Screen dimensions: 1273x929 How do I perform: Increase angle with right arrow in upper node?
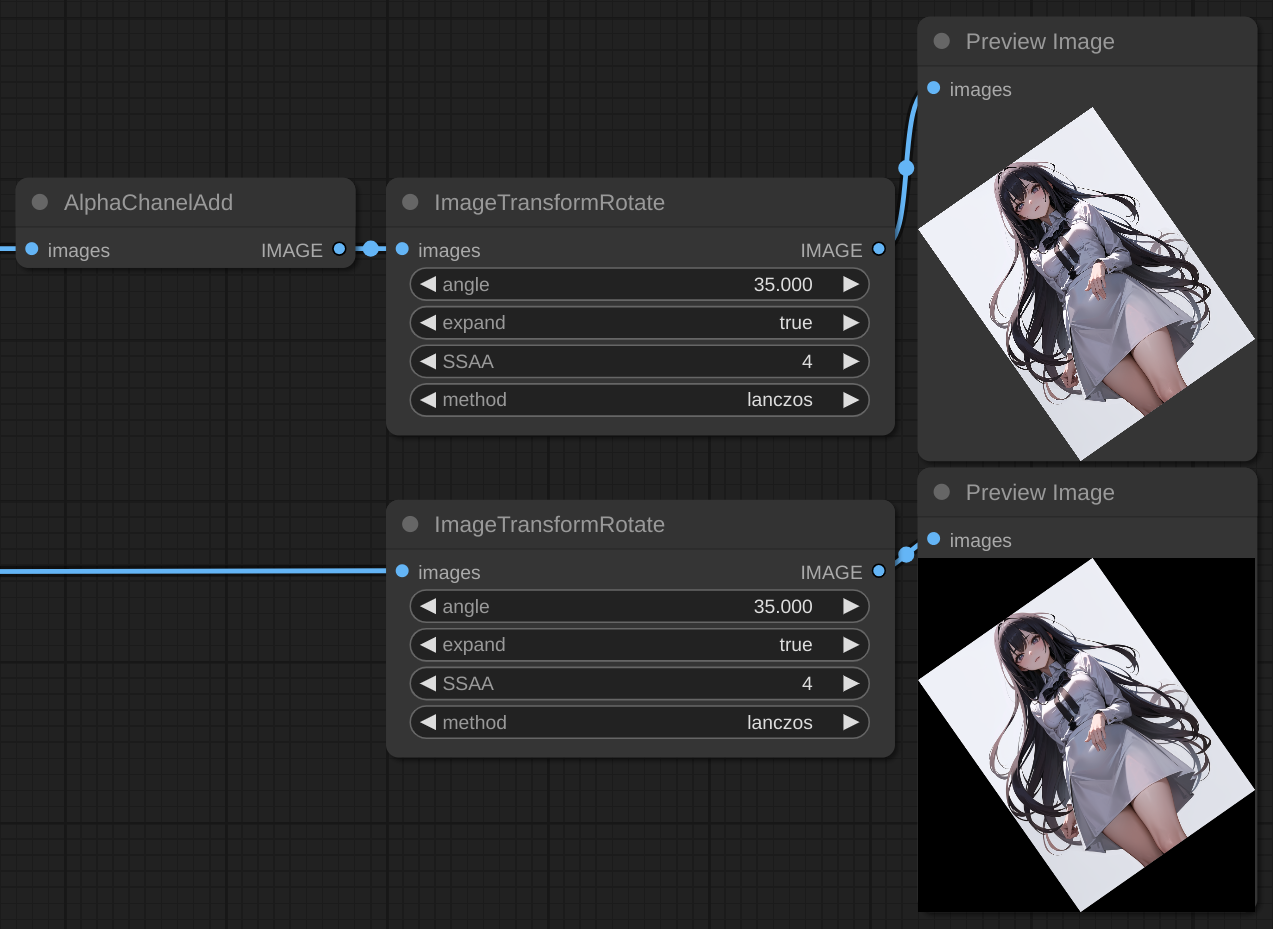click(851, 285)
